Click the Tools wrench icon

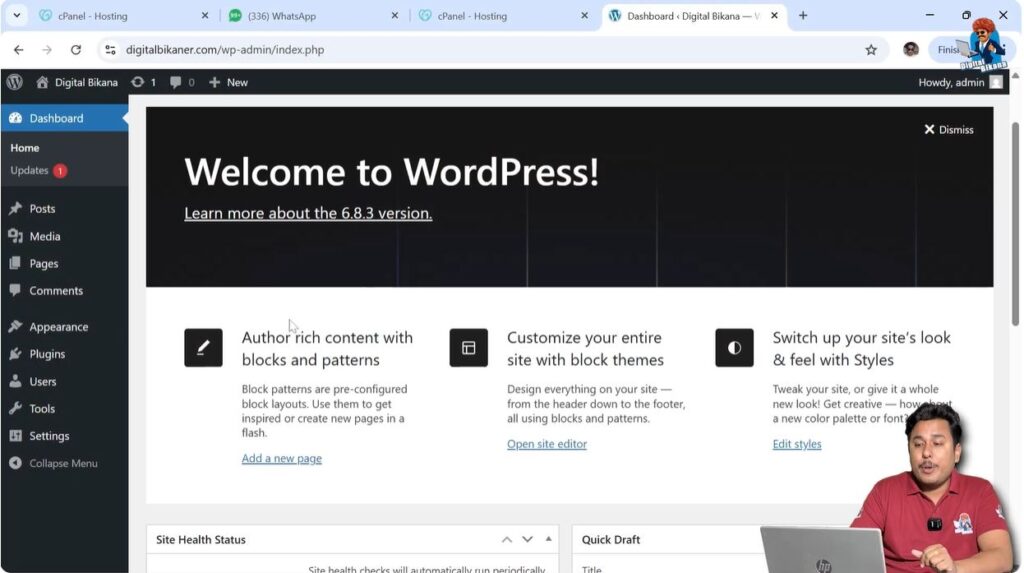(15, 408)
